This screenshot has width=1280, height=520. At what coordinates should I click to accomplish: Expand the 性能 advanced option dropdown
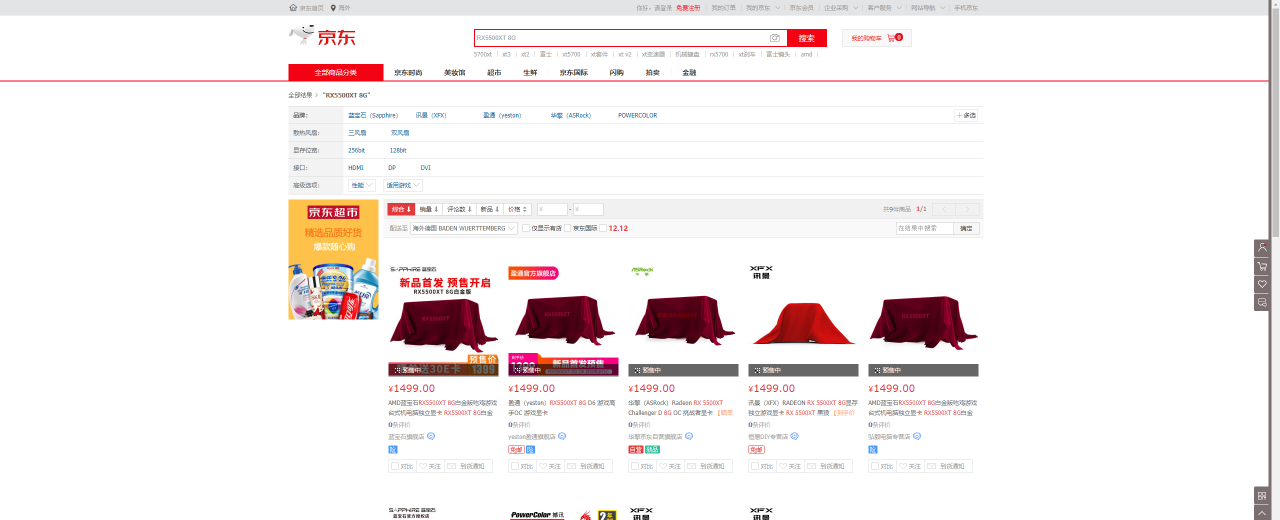click(x=362, y=185)
